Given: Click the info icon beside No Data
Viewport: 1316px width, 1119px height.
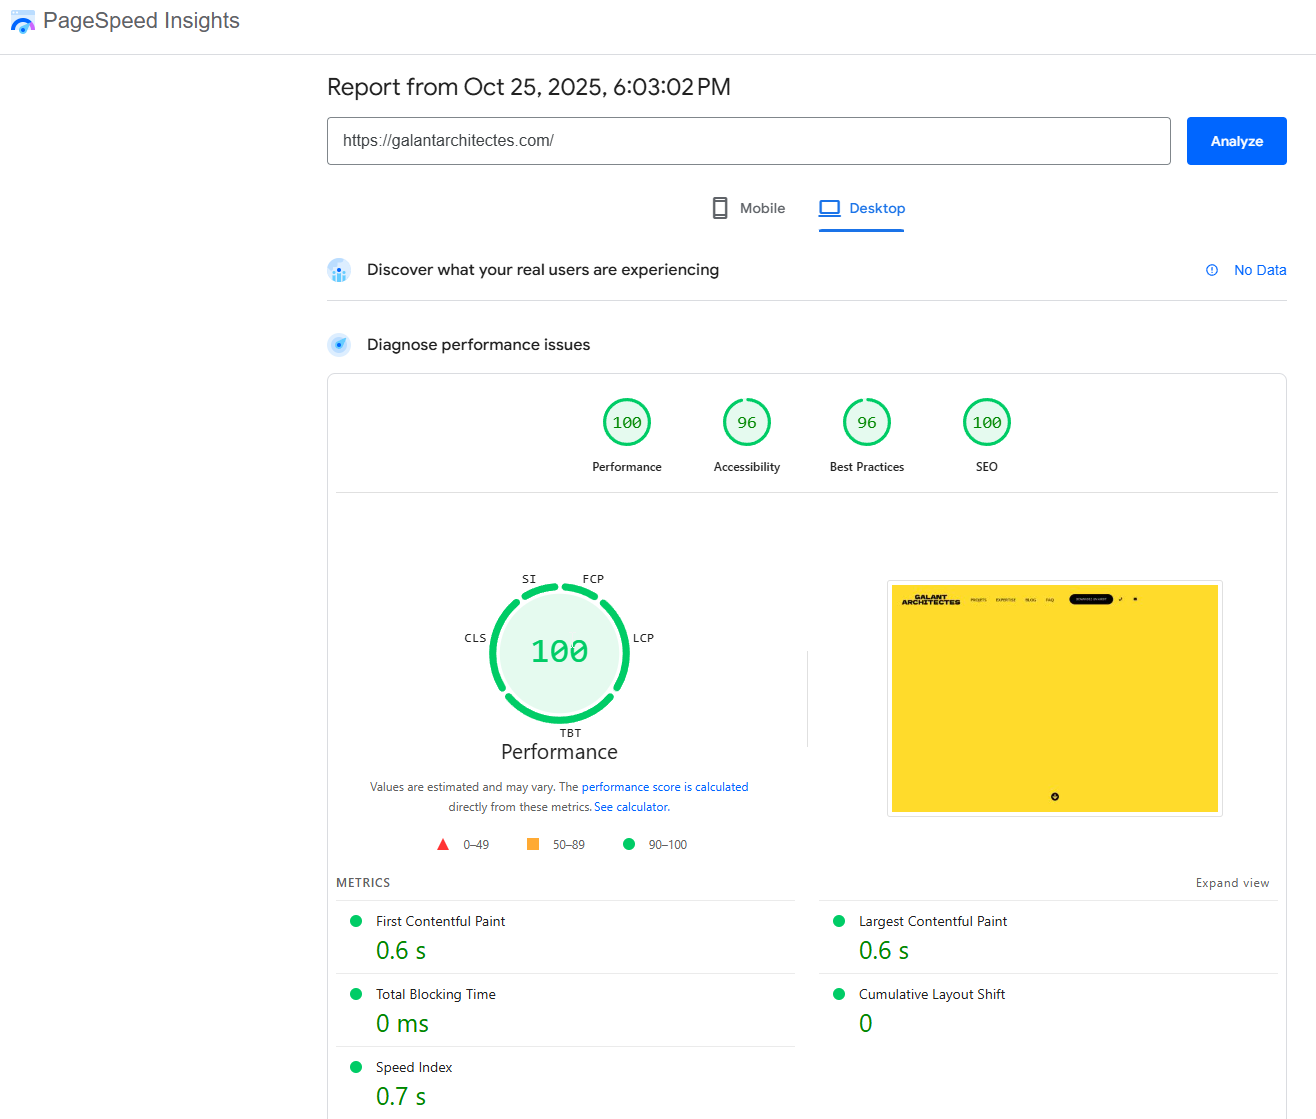Looking at the screenshot, I should [x=1212, y=270].
